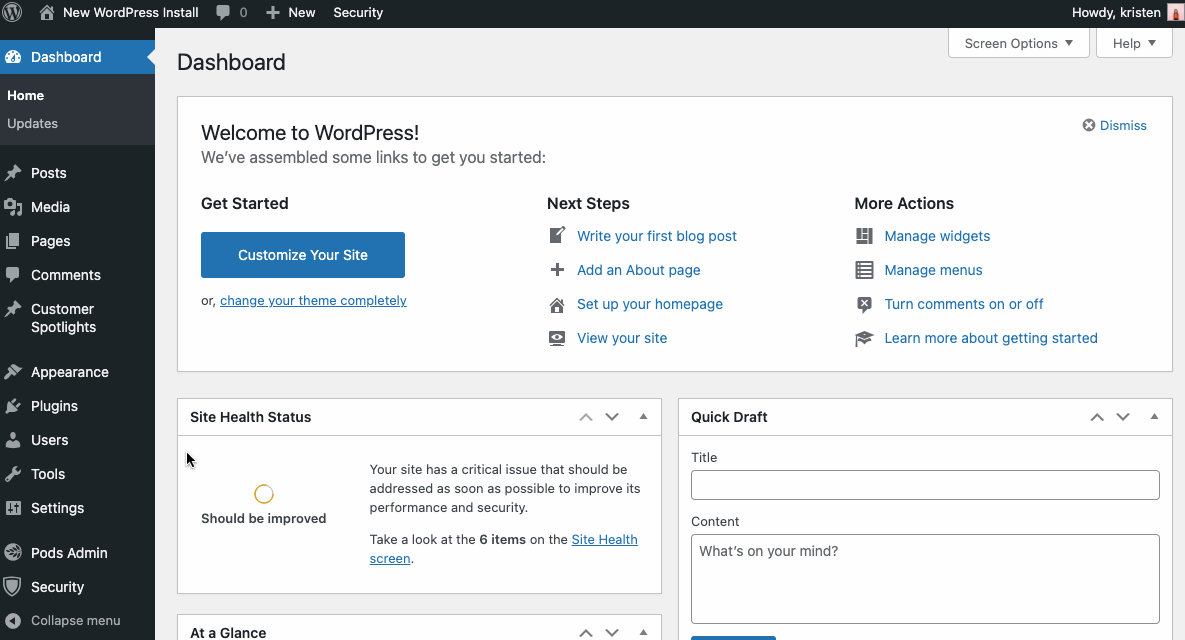Open Security shield icon in sidebar

click(13, 587)
